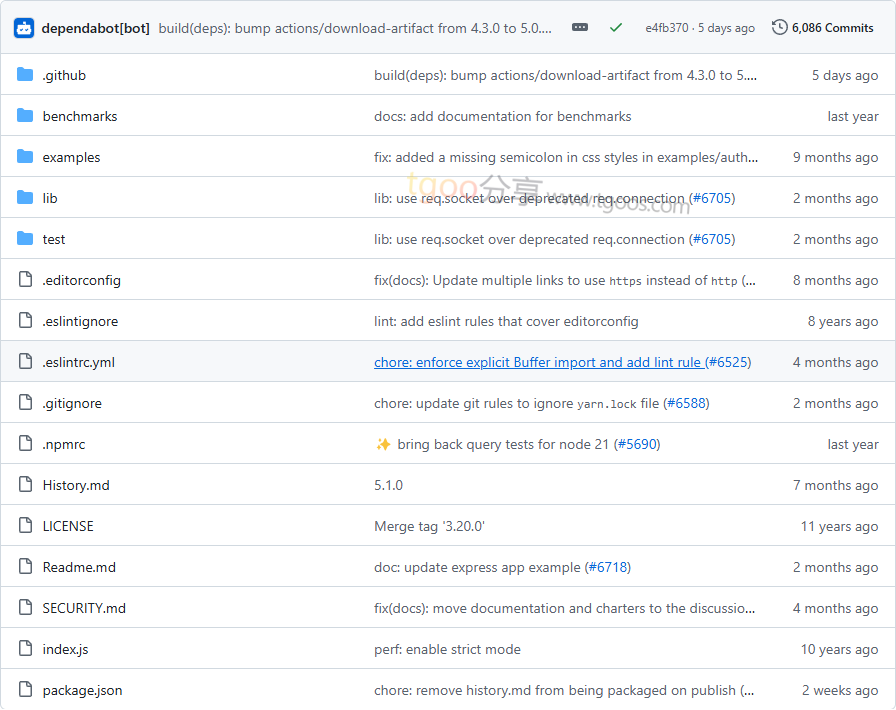
Task: Open the examples folder
Action: [71, 157]
